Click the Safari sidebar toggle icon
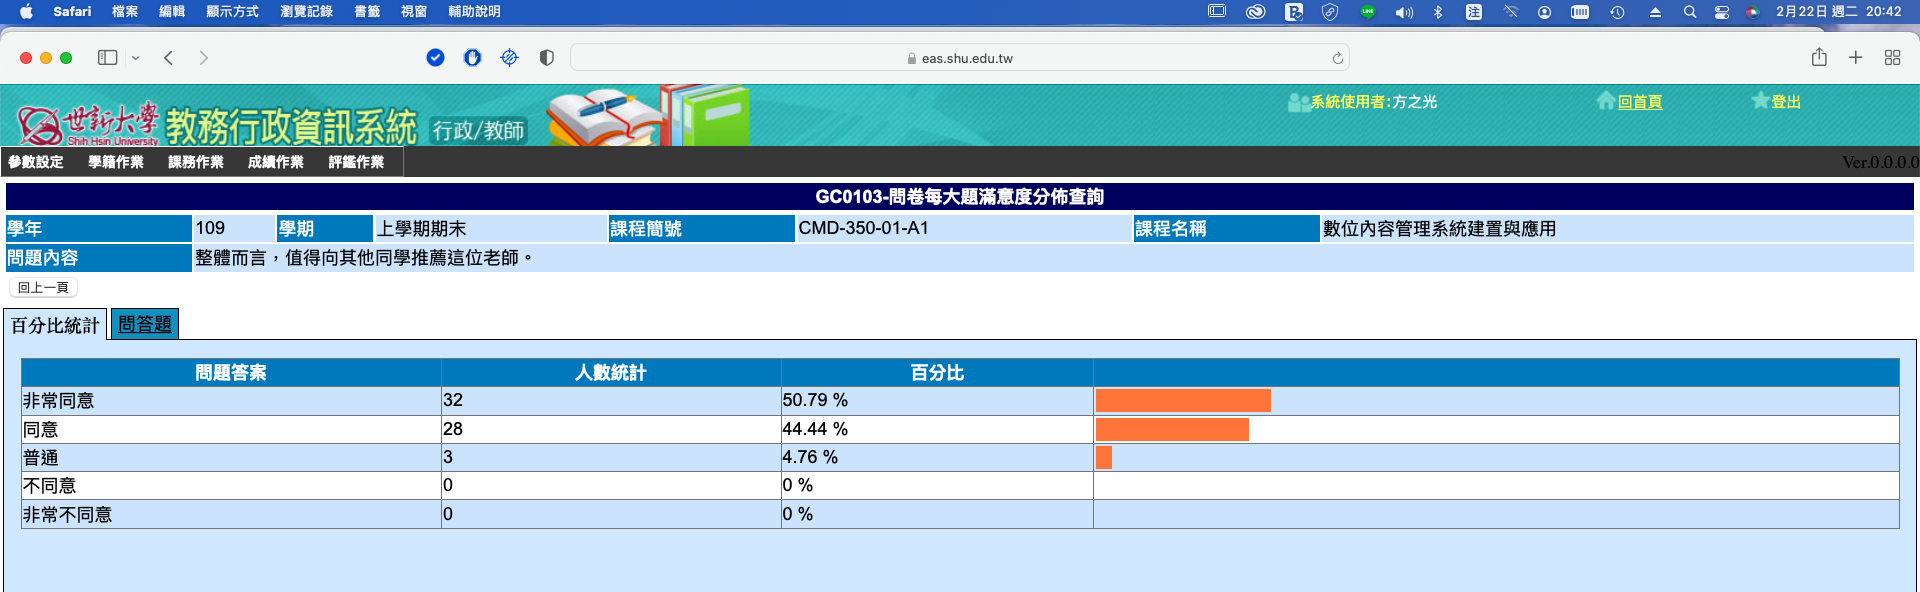 click(x=107, y=58)
